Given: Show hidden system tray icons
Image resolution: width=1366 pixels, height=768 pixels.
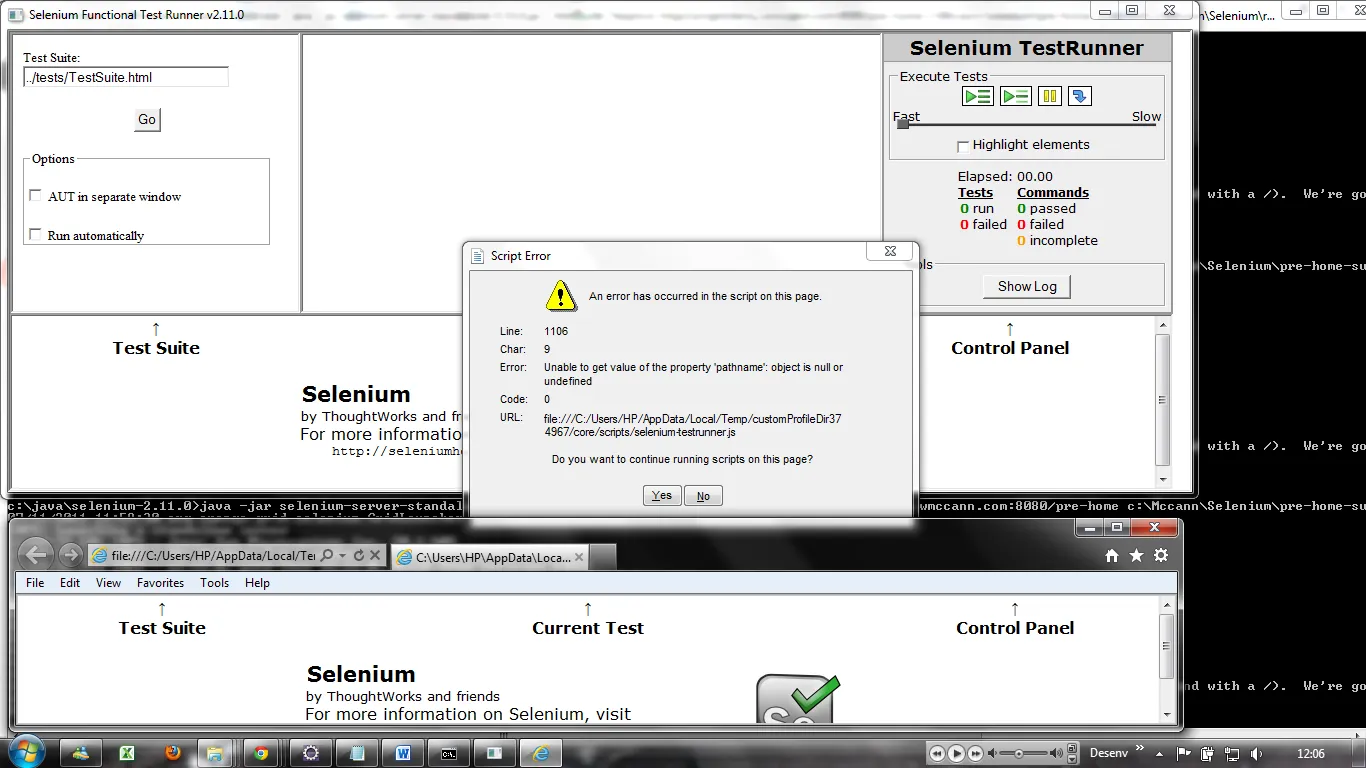Looking at the screenshot, I should [1160, 753].
